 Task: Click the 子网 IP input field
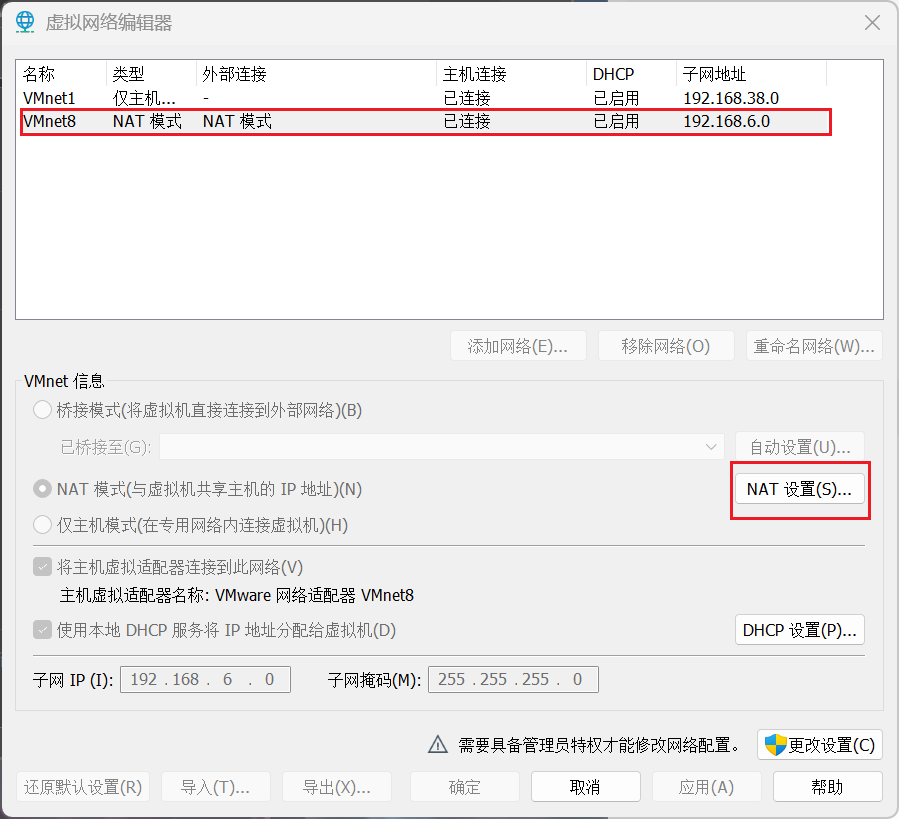click(205, 679)
